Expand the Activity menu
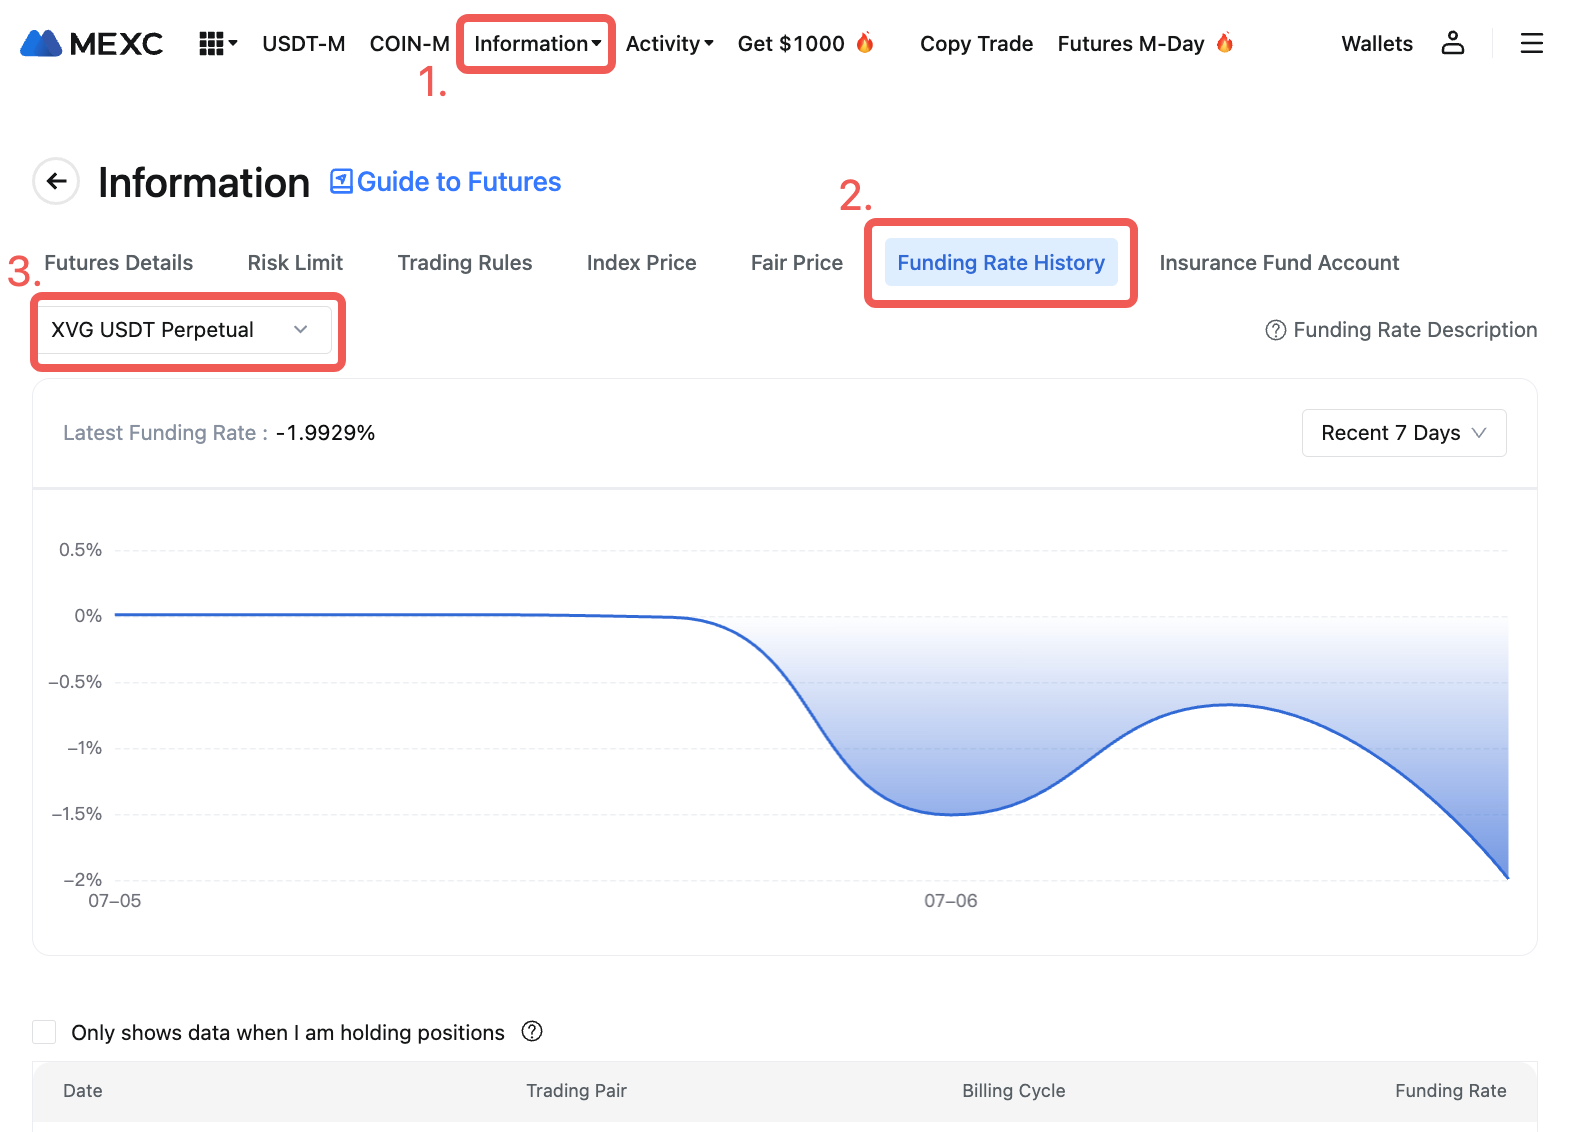The height and width of the screenshot is (1132, 1572). (x=669, y=44)
